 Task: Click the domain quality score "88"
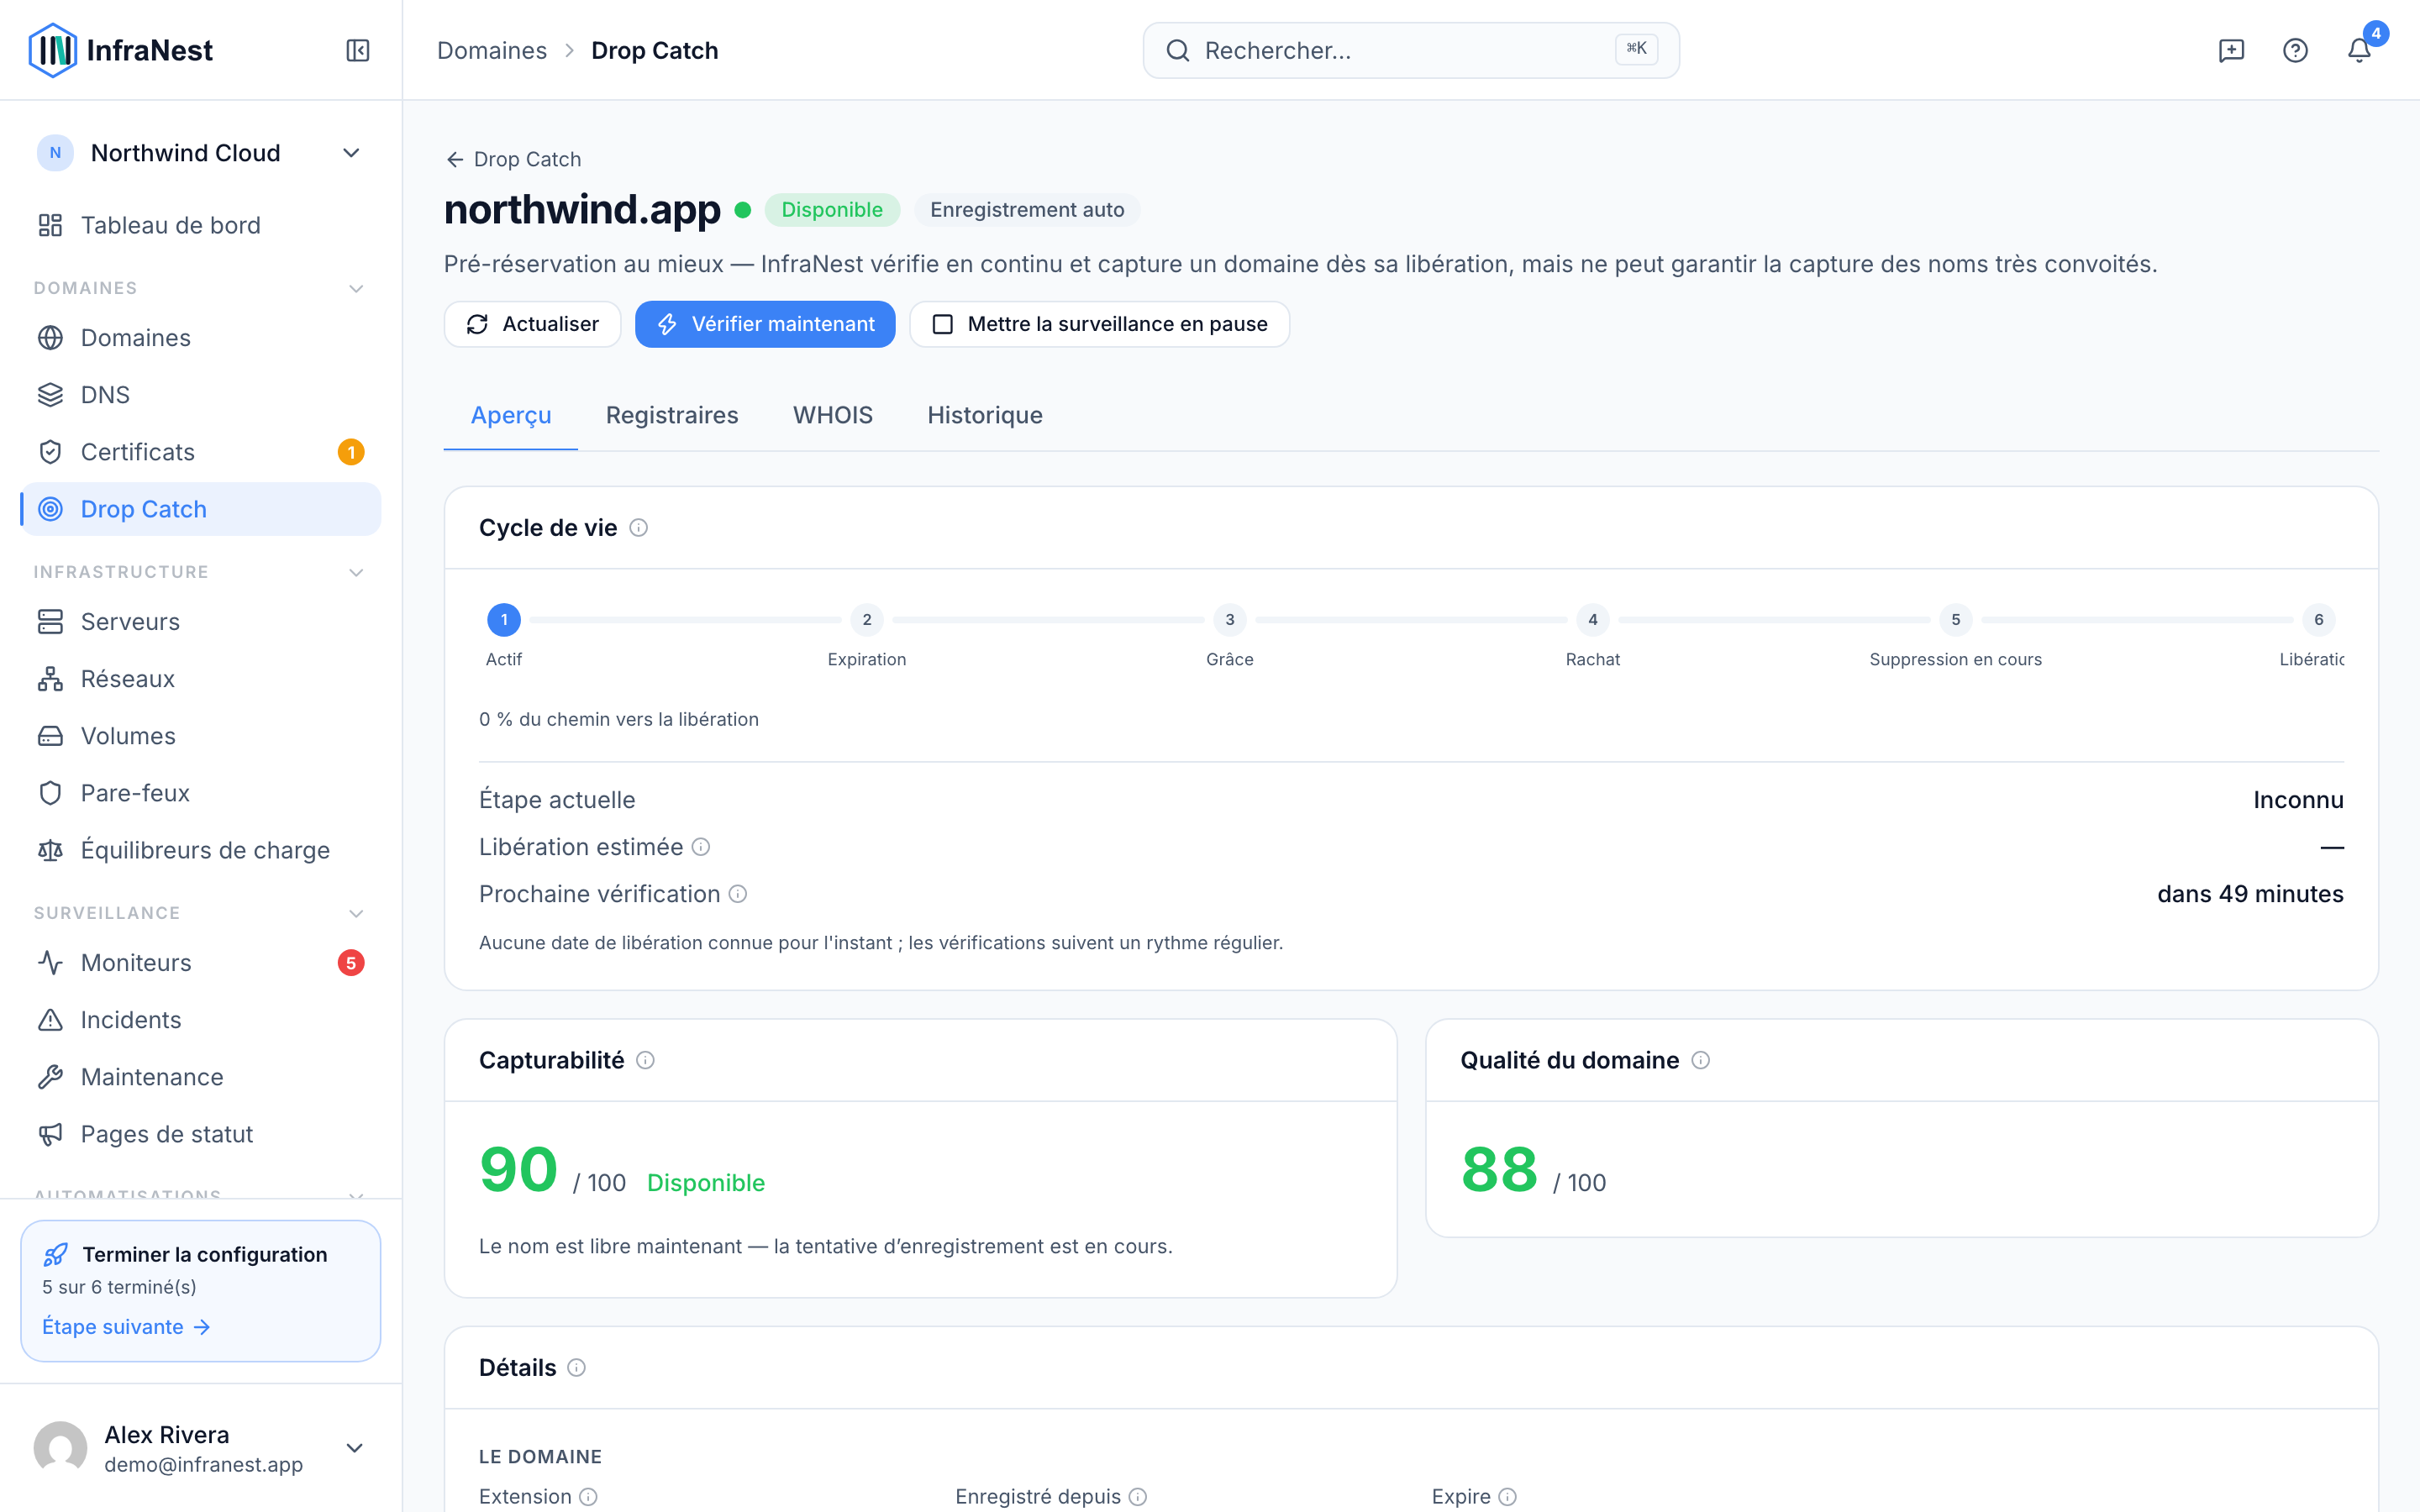tap(1499, 1169)
